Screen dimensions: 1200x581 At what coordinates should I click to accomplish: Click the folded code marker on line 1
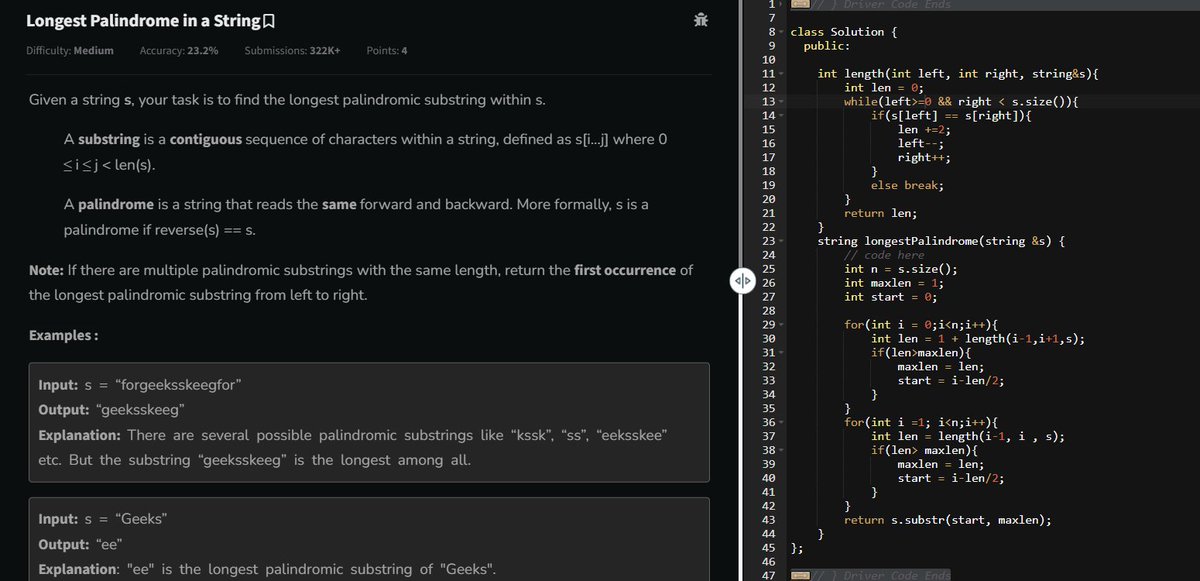click(799, 5)
